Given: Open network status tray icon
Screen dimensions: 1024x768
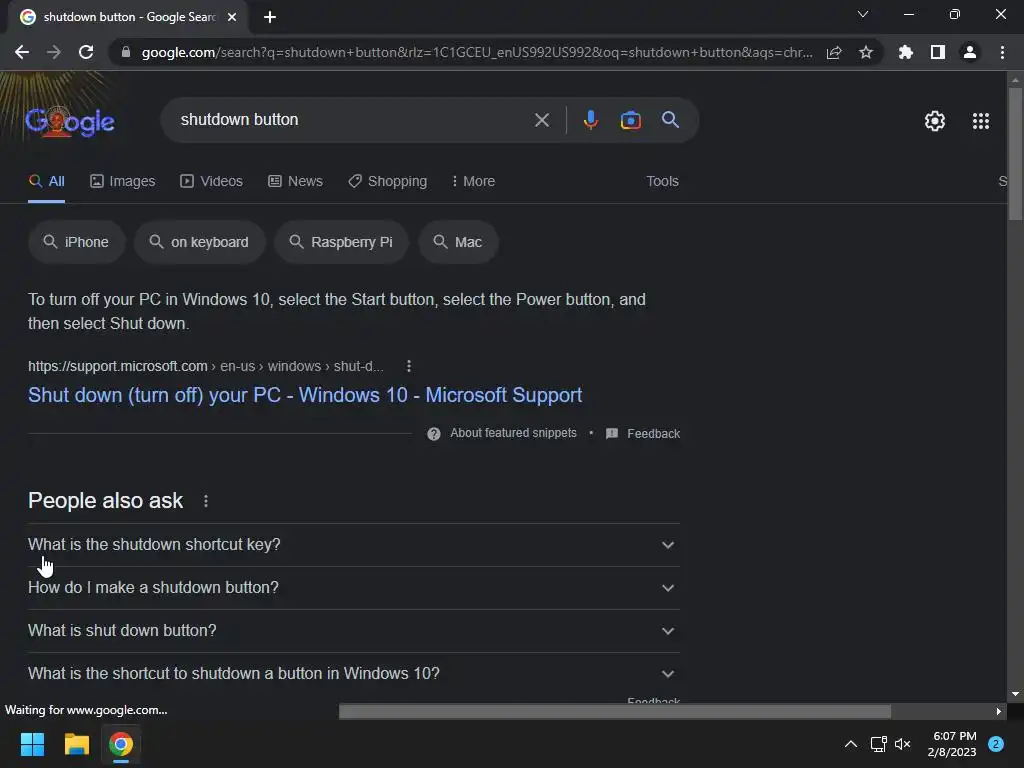Looking at the screenshot, I should (x=878, y=744).
